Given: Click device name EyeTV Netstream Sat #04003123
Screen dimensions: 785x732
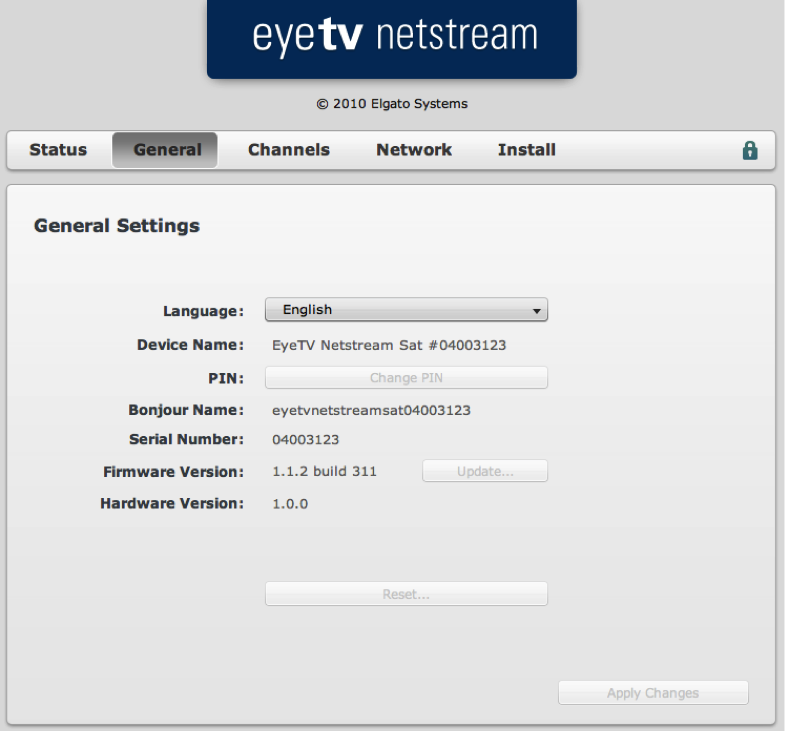Looking at the screenshot, I should (x=389, y=345).
